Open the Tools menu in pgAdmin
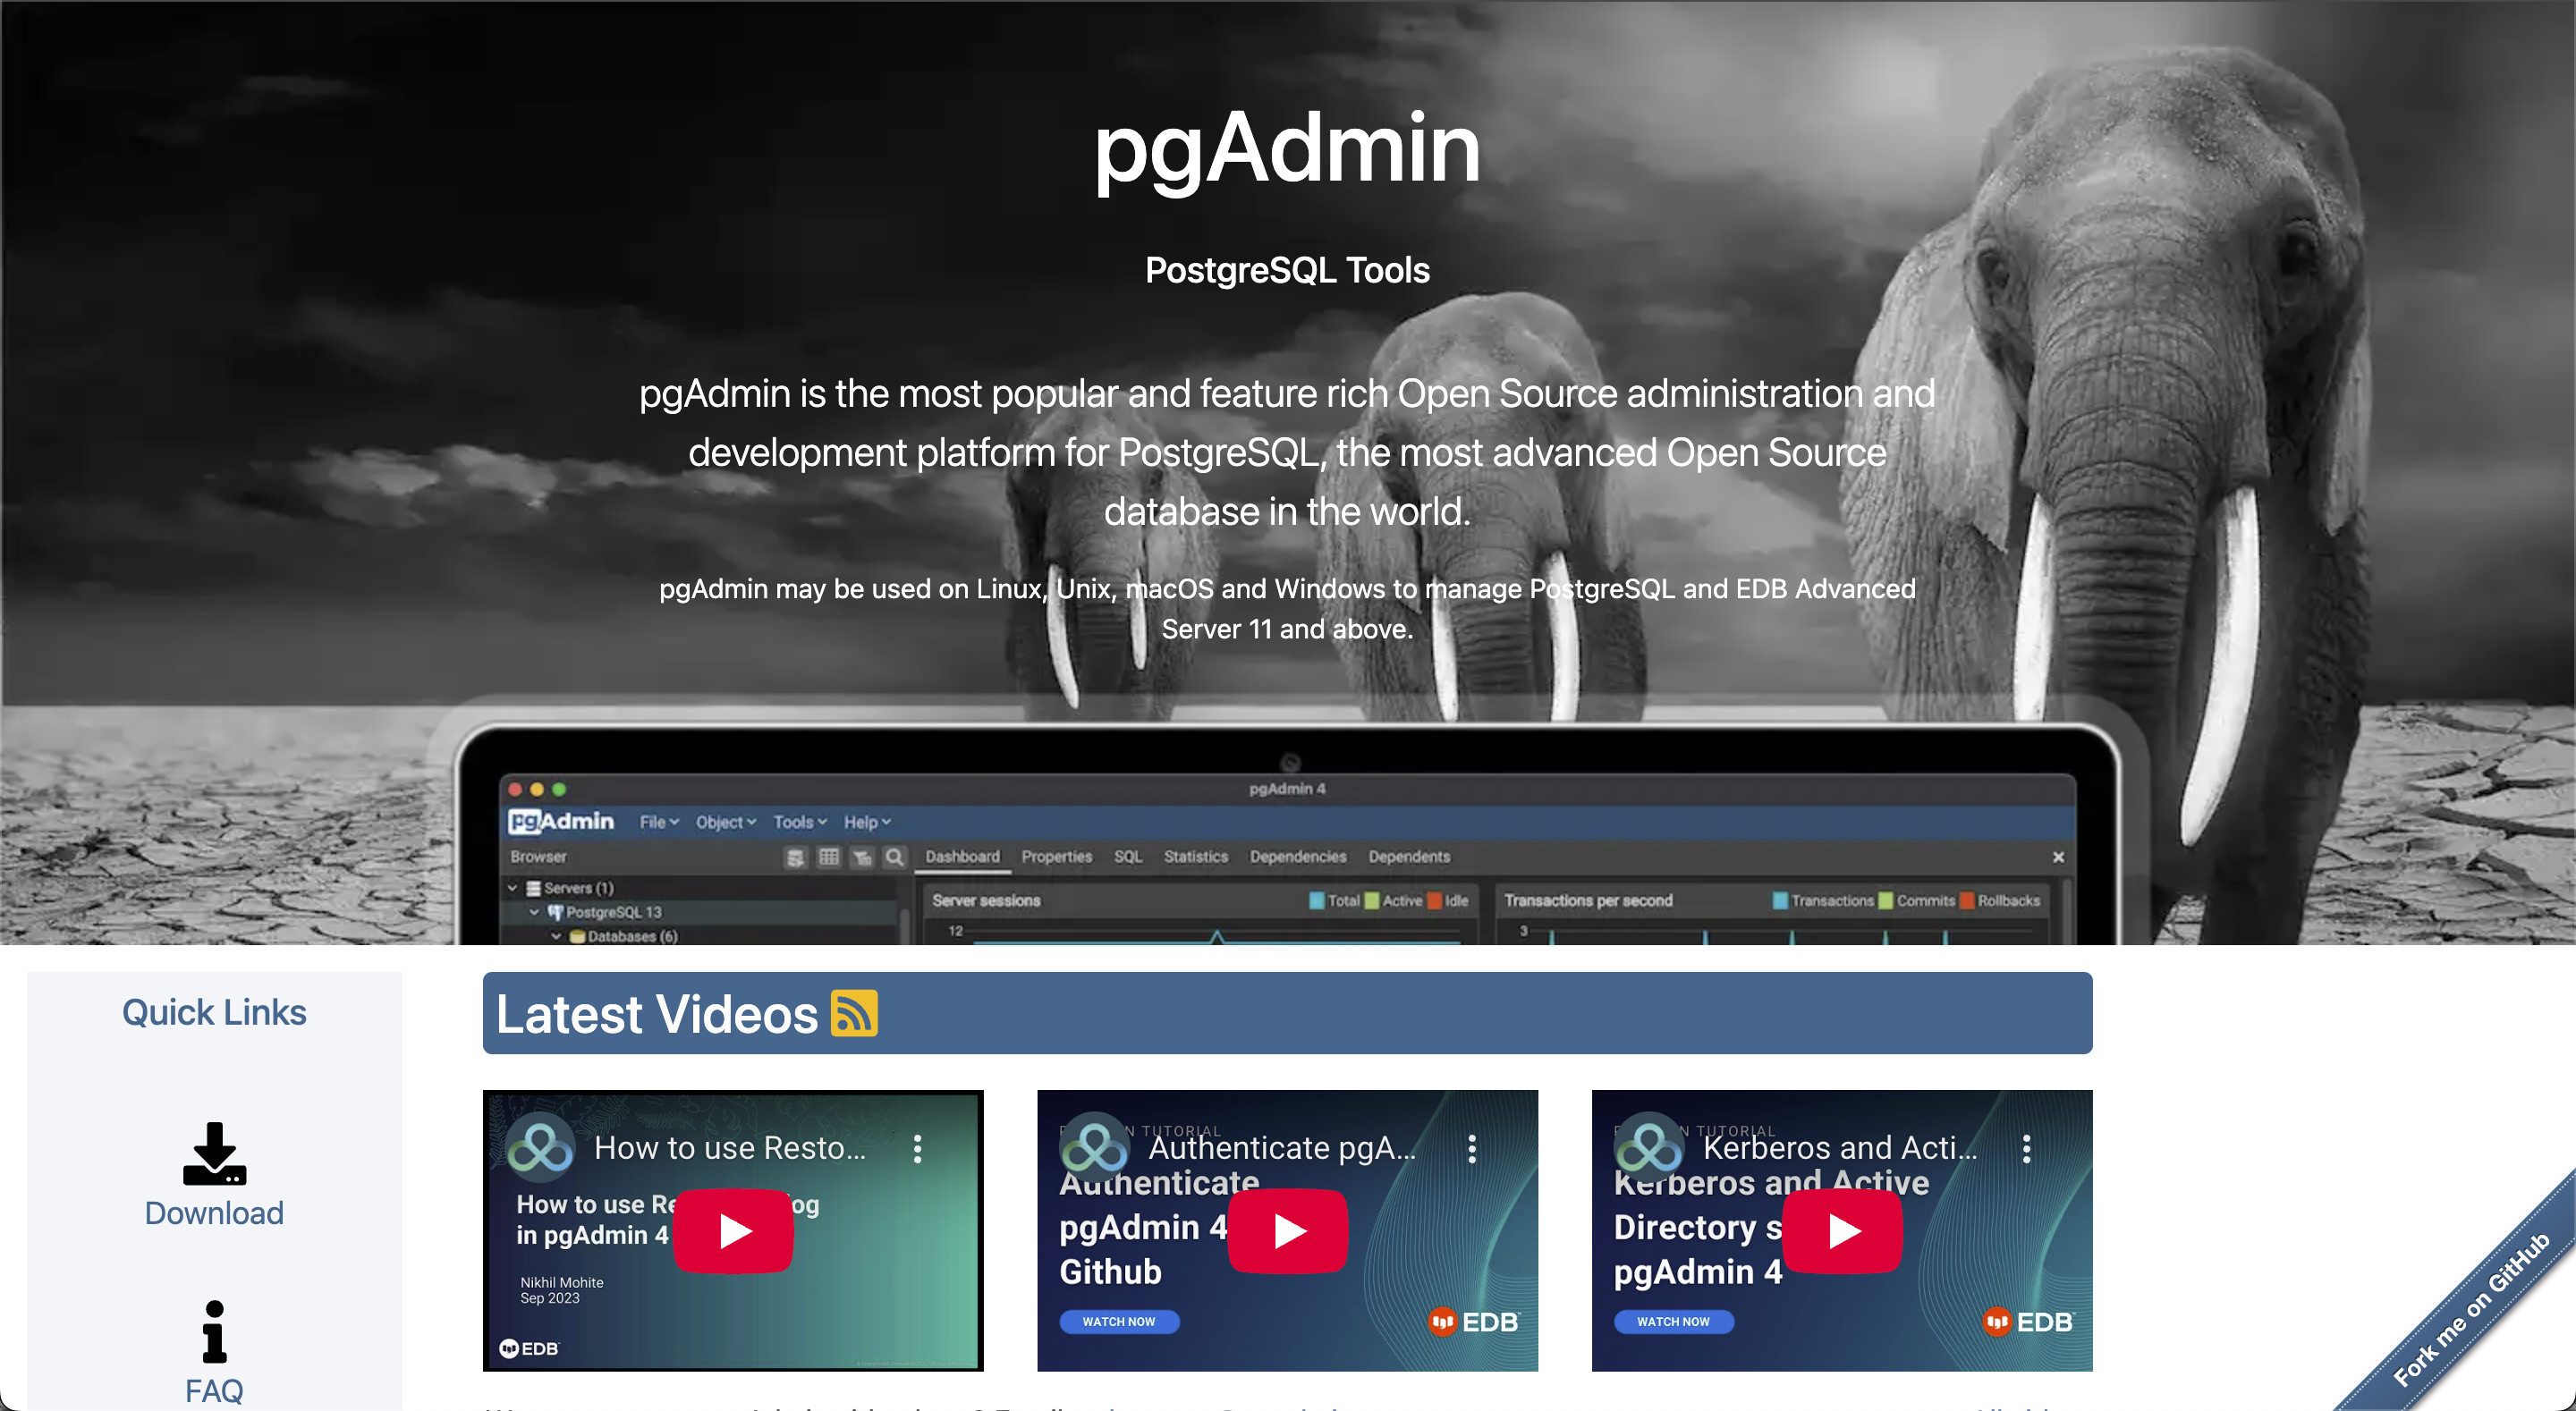The width and height of the screenshot is (2576, 1411). click(797, 821)
